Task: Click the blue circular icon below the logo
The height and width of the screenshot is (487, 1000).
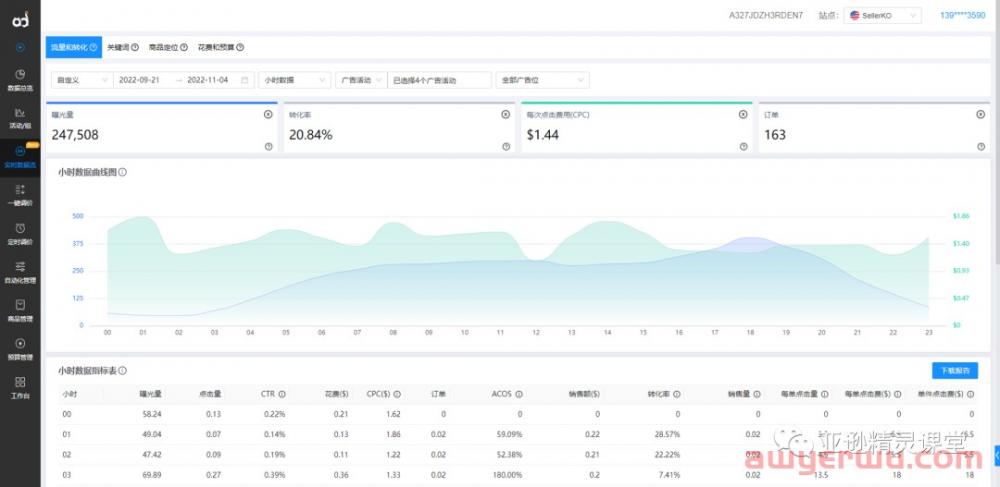Action: tap(20, 47)
